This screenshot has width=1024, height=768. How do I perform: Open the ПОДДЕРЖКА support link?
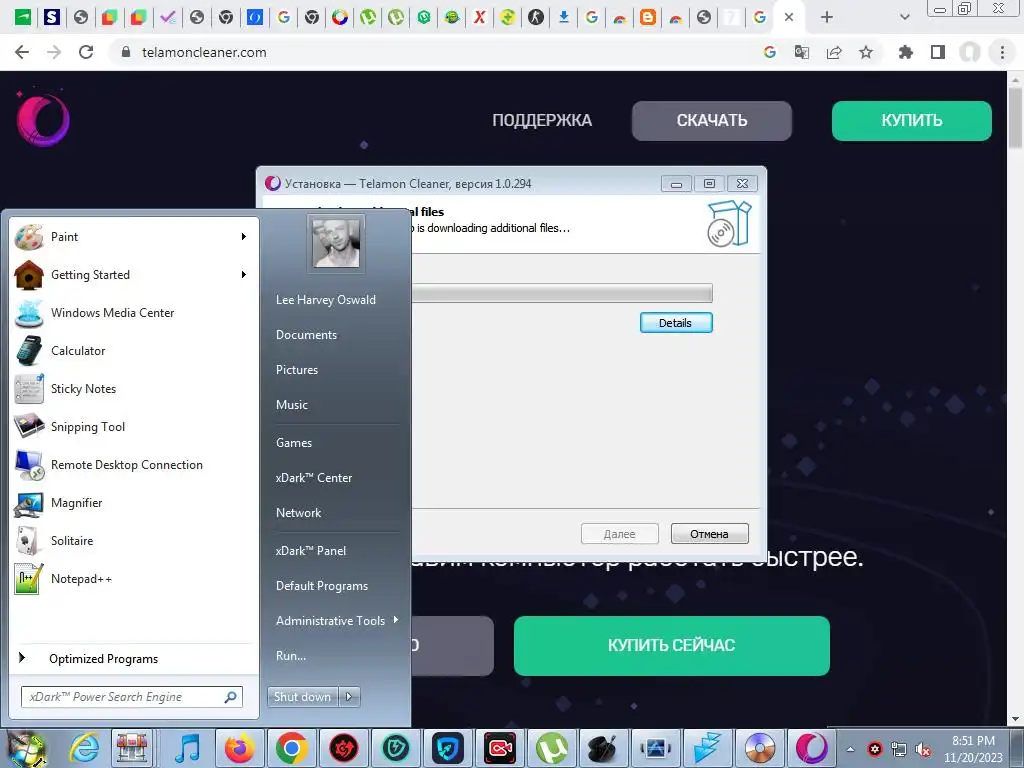[542, 120]
